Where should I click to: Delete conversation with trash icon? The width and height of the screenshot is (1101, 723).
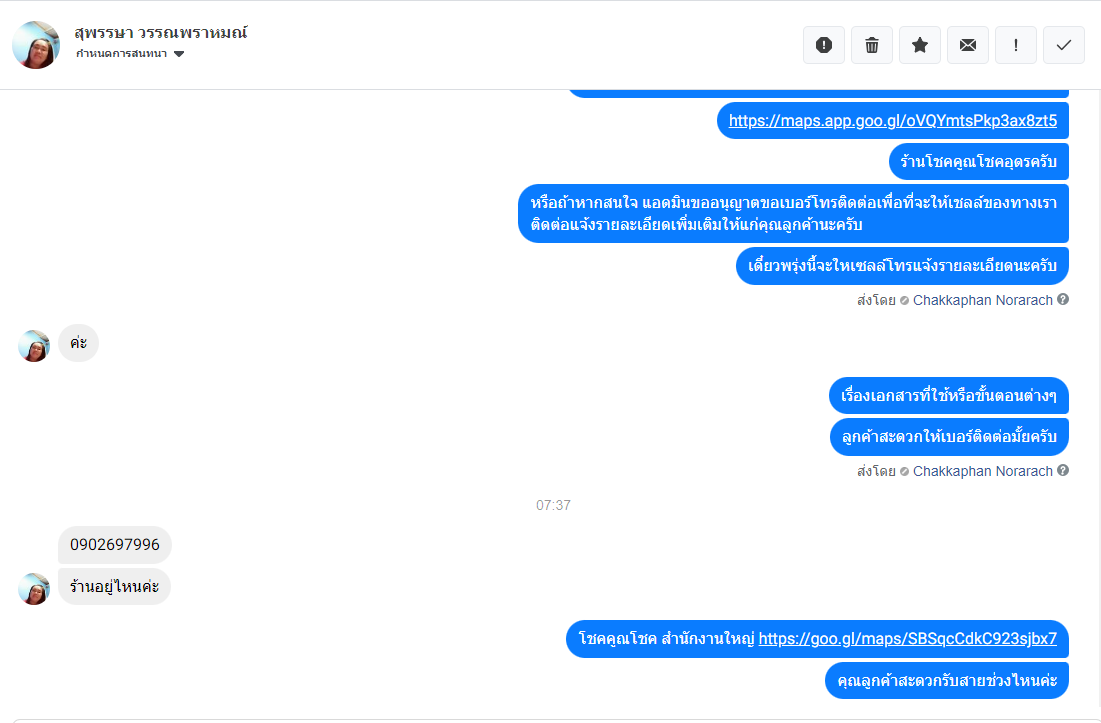coord(871,45)
